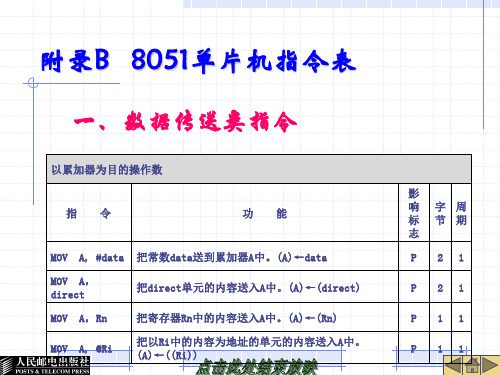Click the 功能 column header
This screenshot has width=500, height=375.
(265, 213)
